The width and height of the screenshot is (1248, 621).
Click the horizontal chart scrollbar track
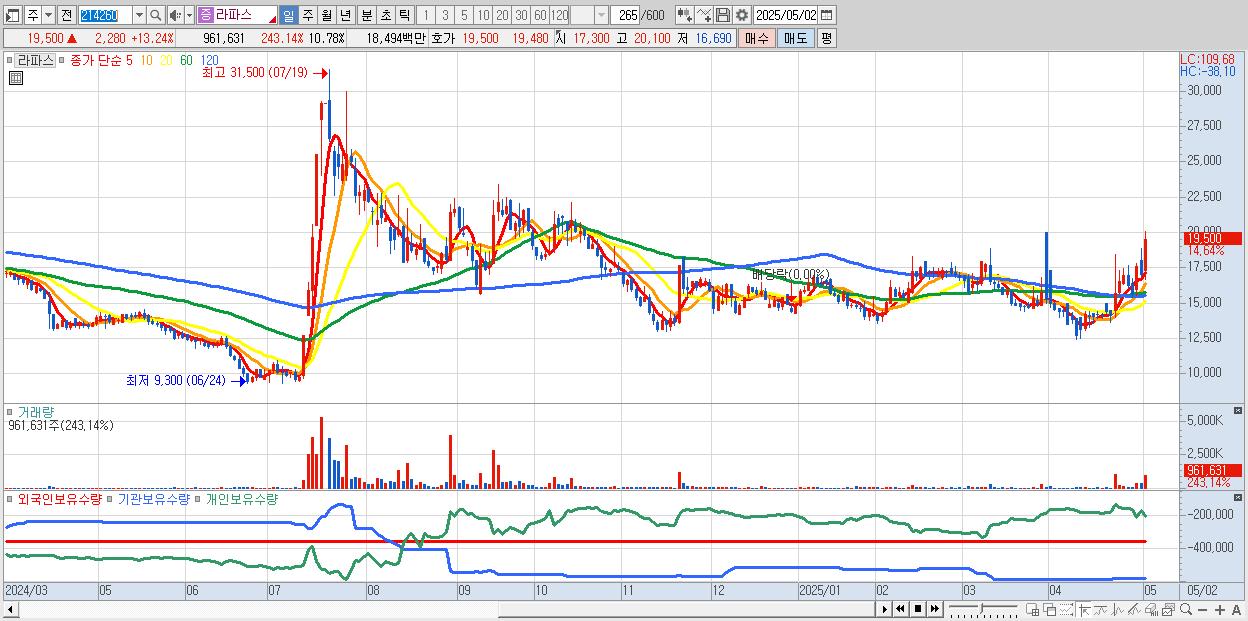440,609
